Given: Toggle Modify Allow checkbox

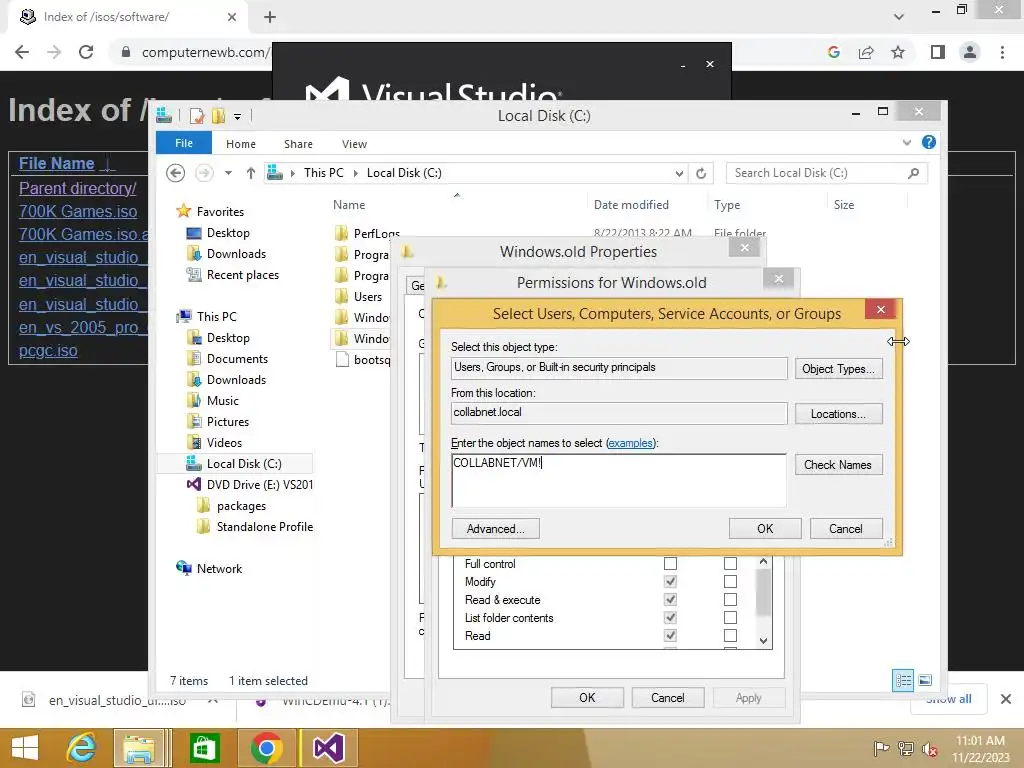Looking at the screenshot, I should (x=671, y=582).
